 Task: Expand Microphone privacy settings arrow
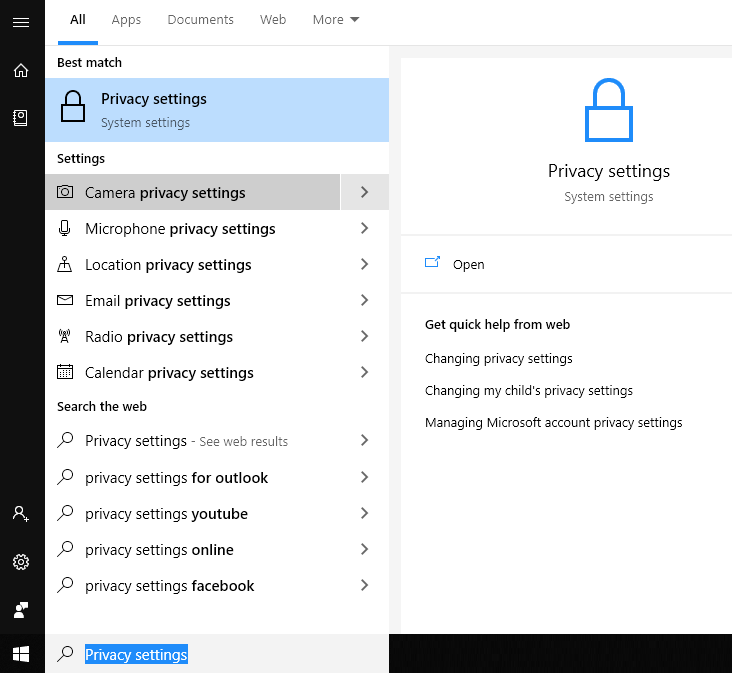[x=365, y=228]
